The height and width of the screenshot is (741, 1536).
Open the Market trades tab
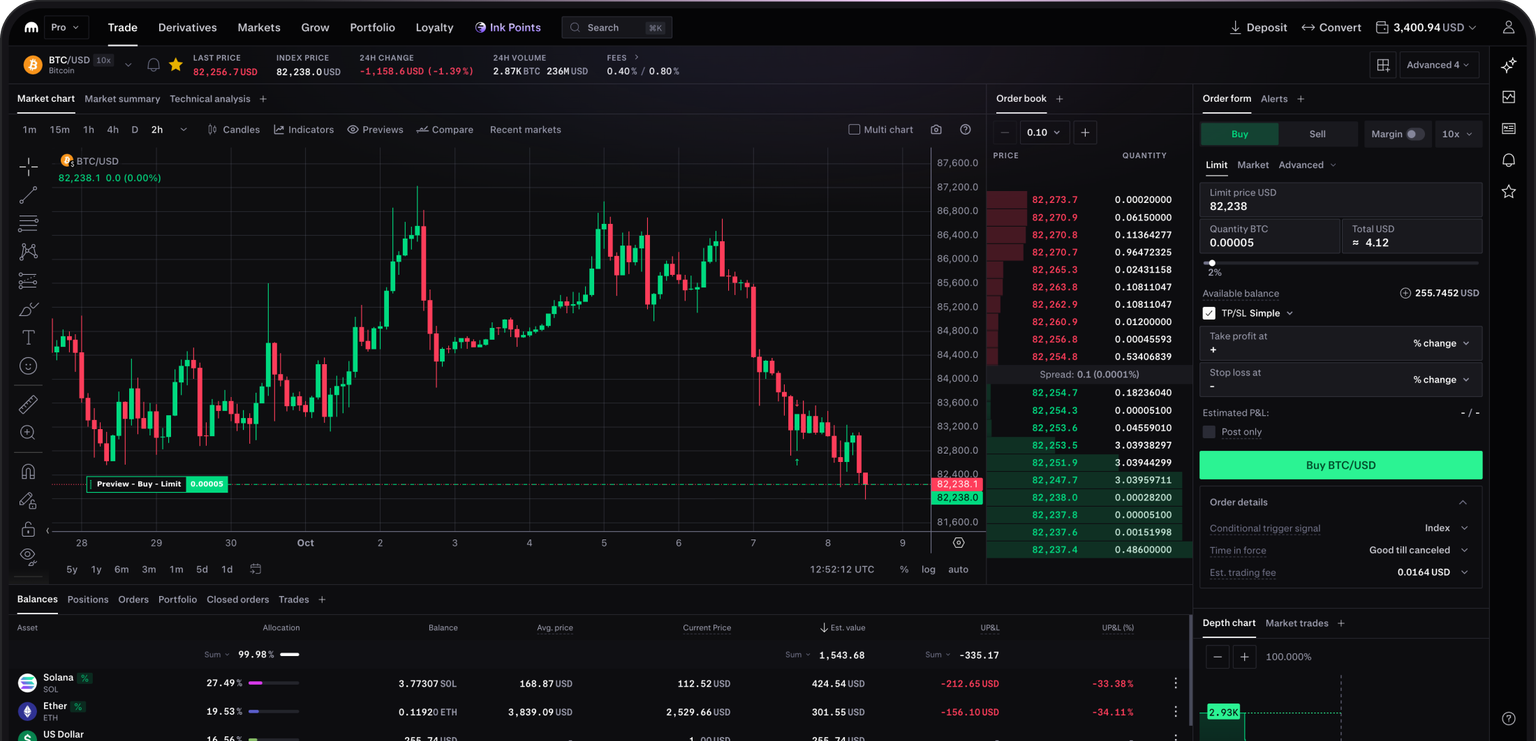coord(1297,623)
